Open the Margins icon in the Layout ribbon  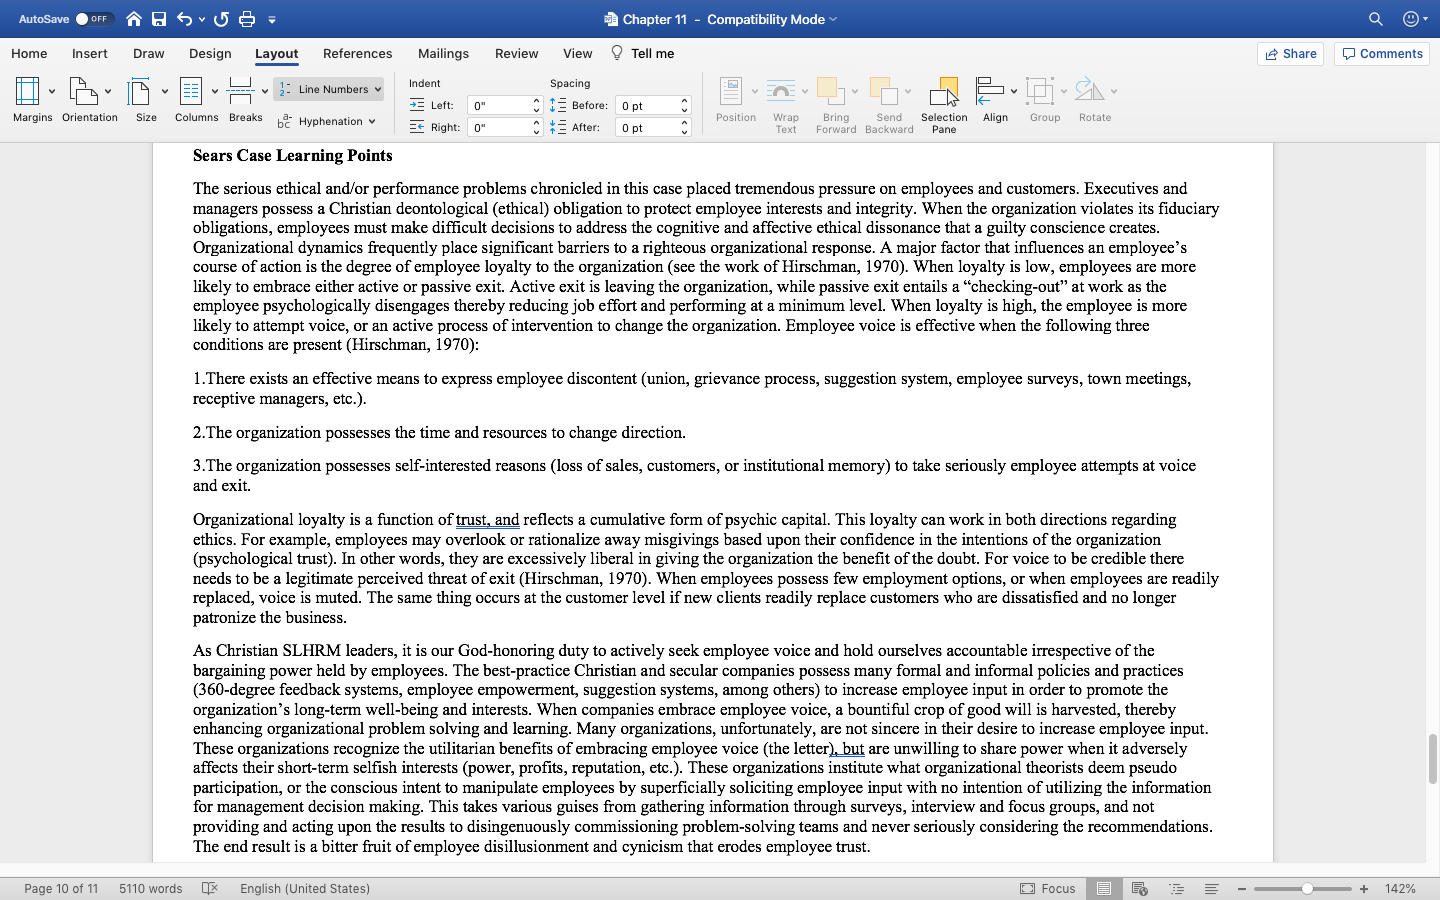coord(27,91)
